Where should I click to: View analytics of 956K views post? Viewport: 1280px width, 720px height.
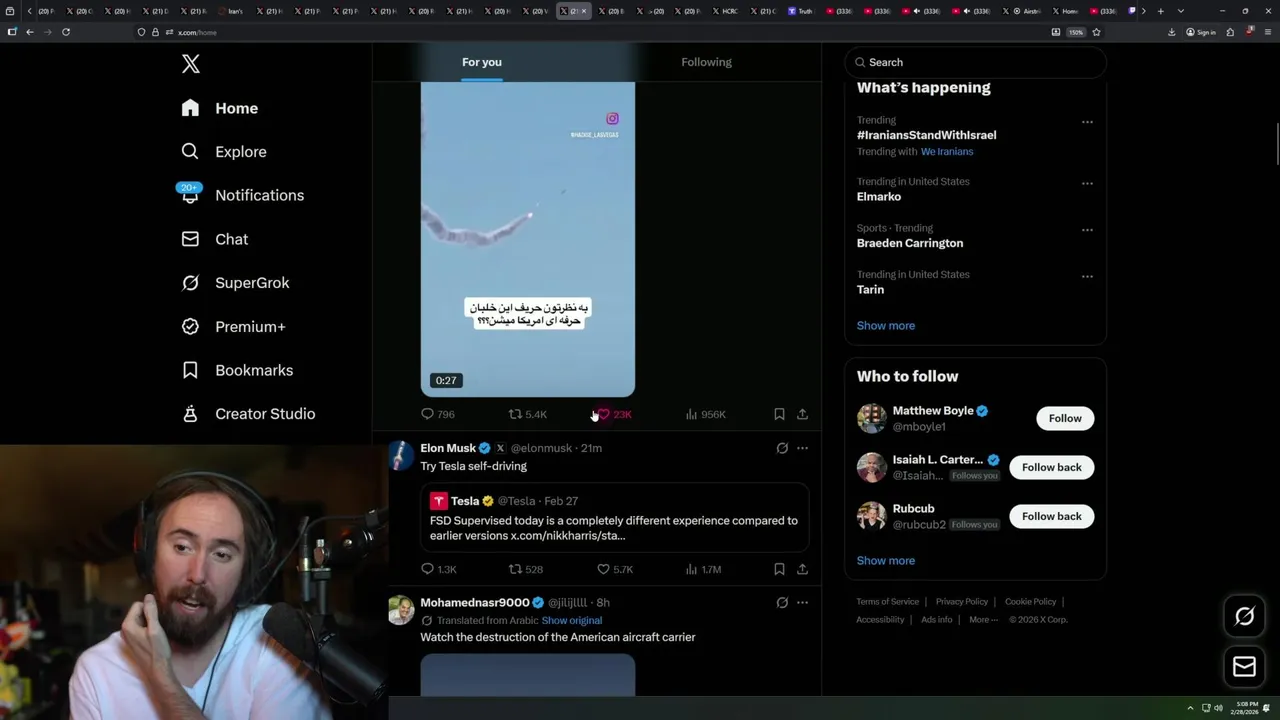(x=706, y=414)
